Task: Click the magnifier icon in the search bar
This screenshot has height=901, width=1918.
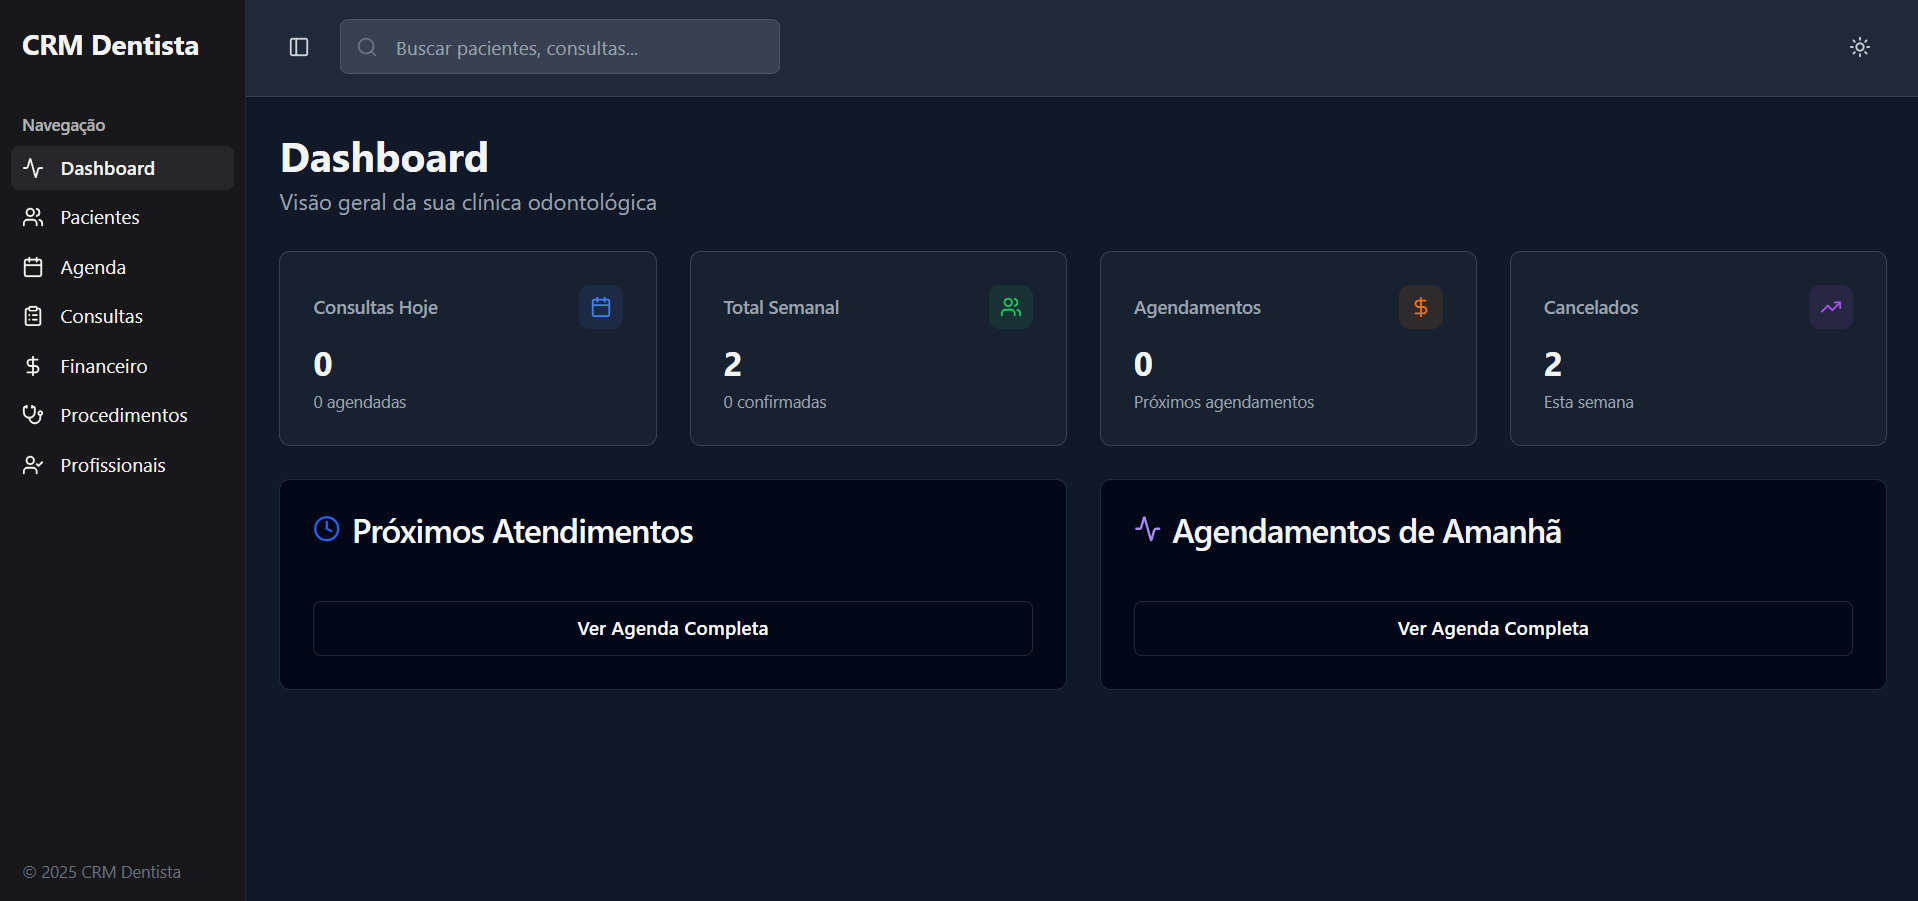Action: coord(366,46)
